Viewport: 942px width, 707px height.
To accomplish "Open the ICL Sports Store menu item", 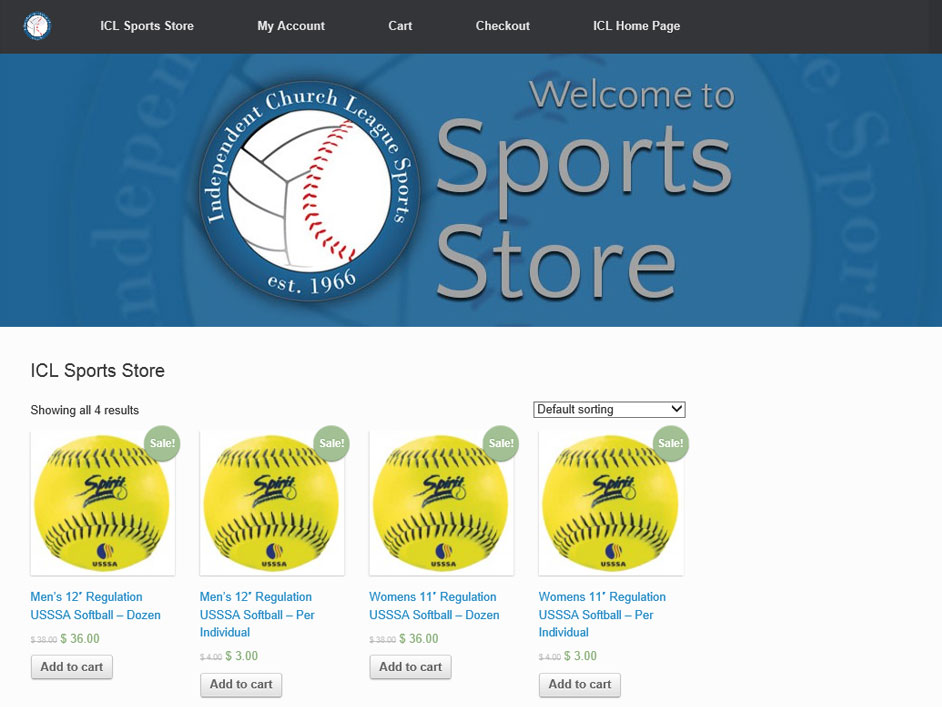I will click(x=147, y=26).
